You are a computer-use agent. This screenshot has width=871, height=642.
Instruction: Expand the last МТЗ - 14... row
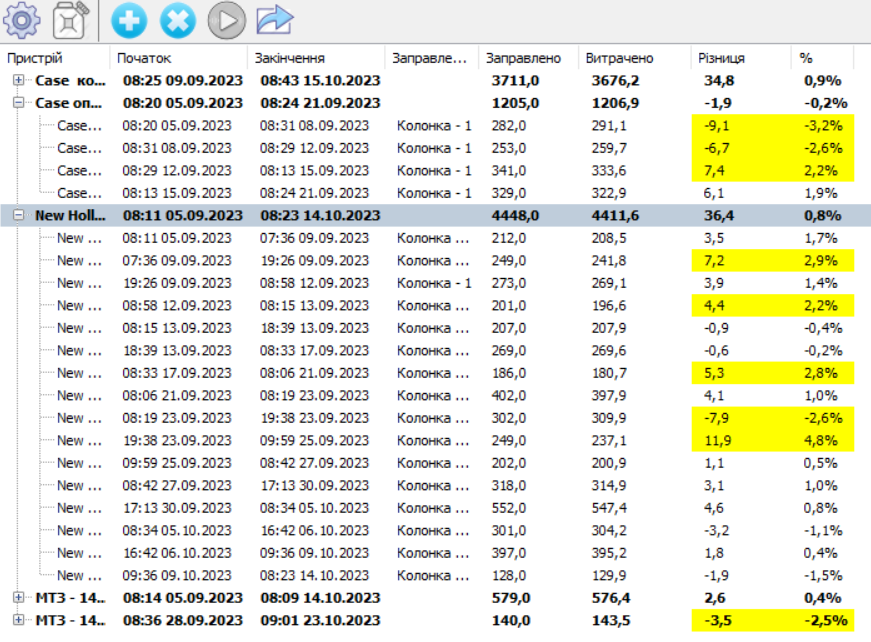19,620
